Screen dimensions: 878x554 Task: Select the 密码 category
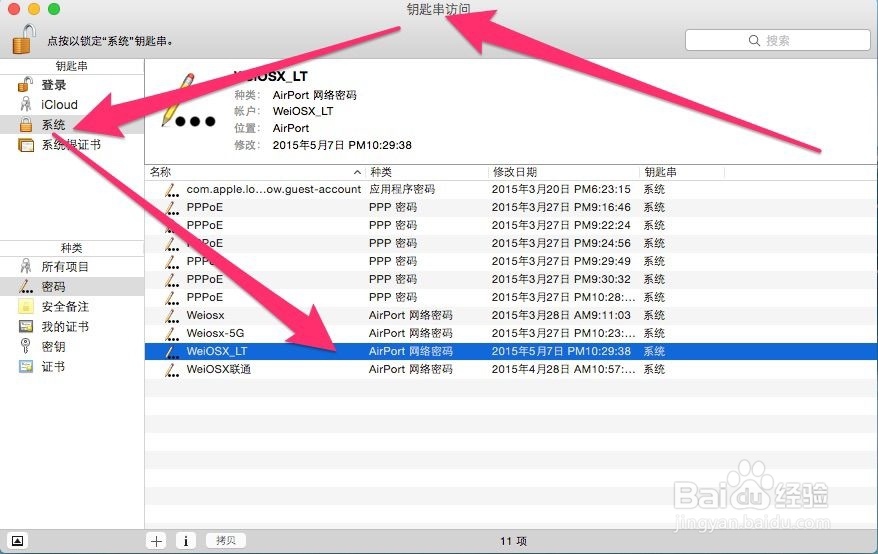tap(72, 287)
